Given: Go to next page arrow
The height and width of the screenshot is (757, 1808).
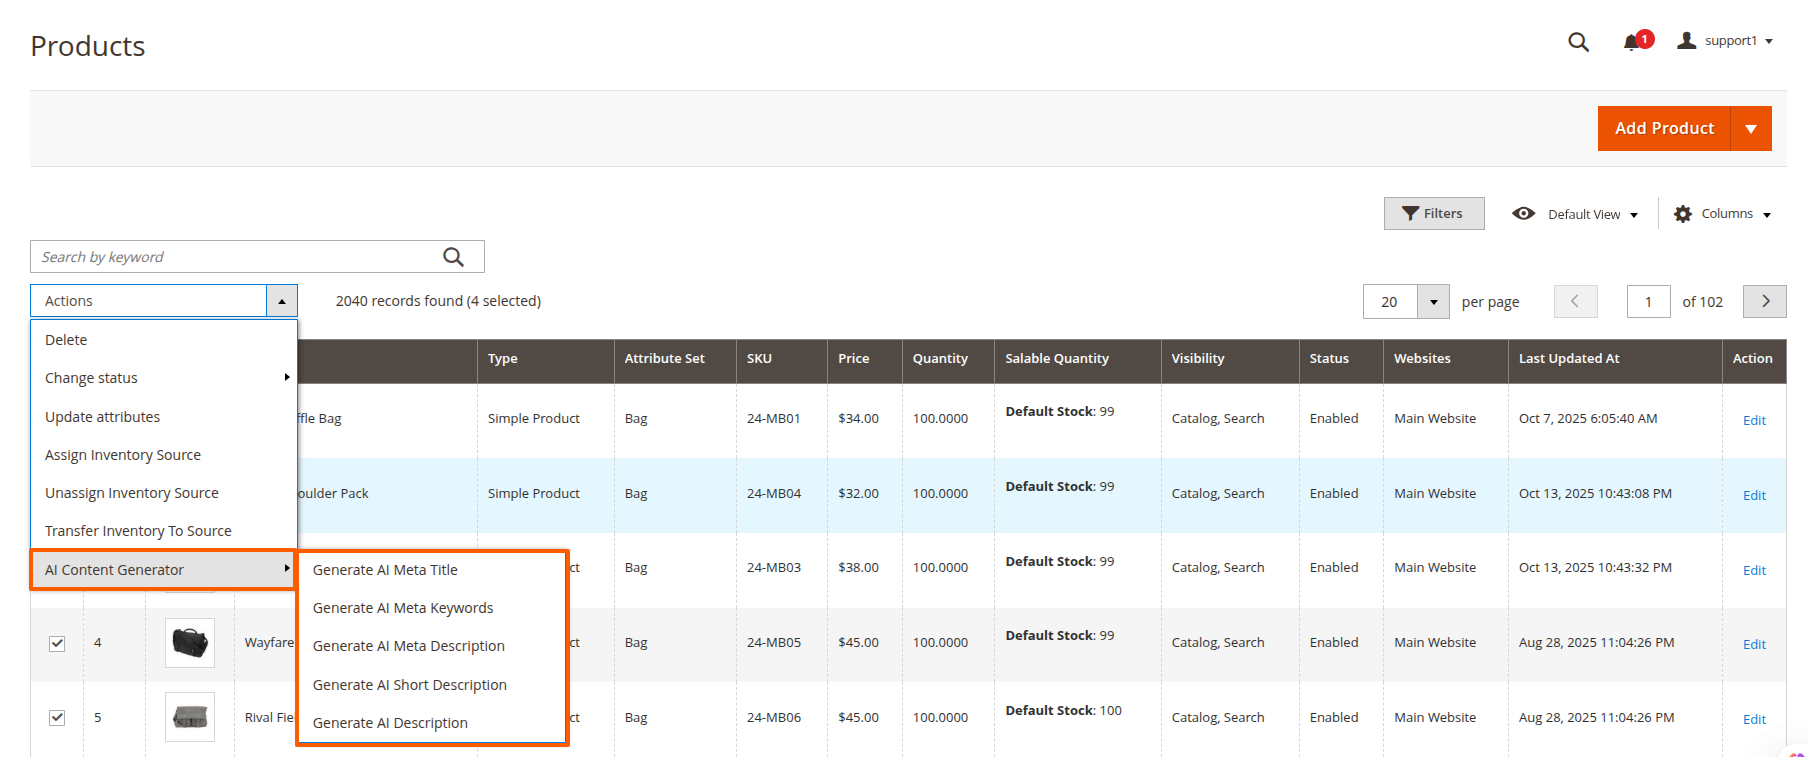Looking at the screenshot, I should [1764, 301].
